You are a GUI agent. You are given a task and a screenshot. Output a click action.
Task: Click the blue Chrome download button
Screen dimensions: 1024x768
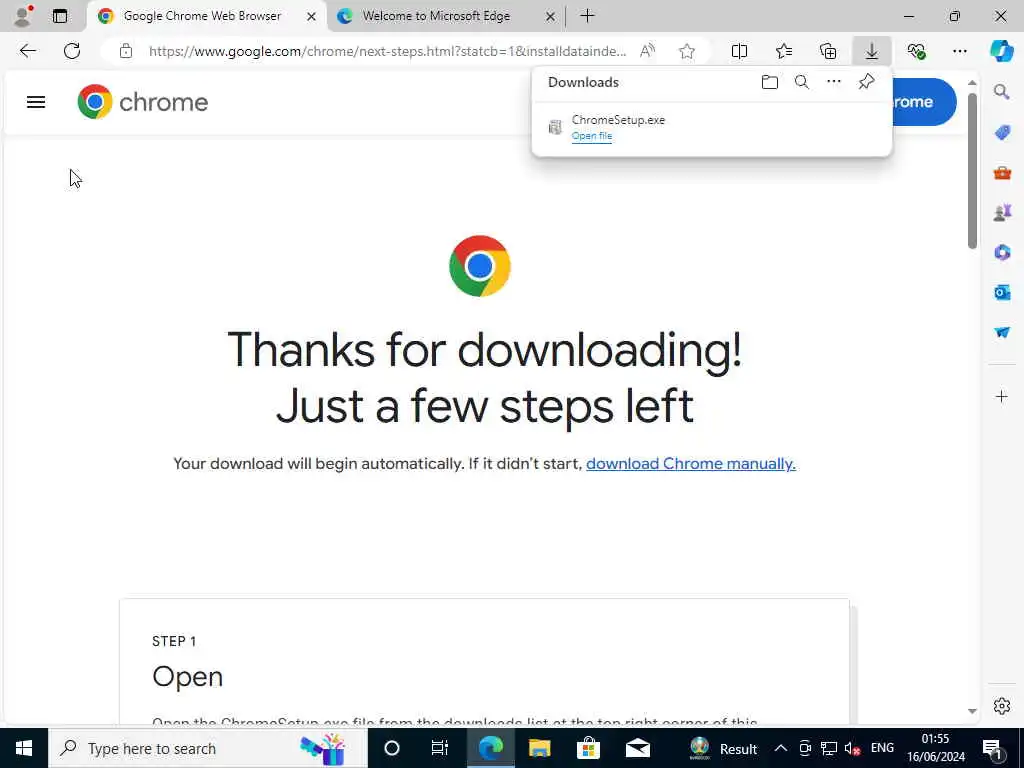[924, 102]
